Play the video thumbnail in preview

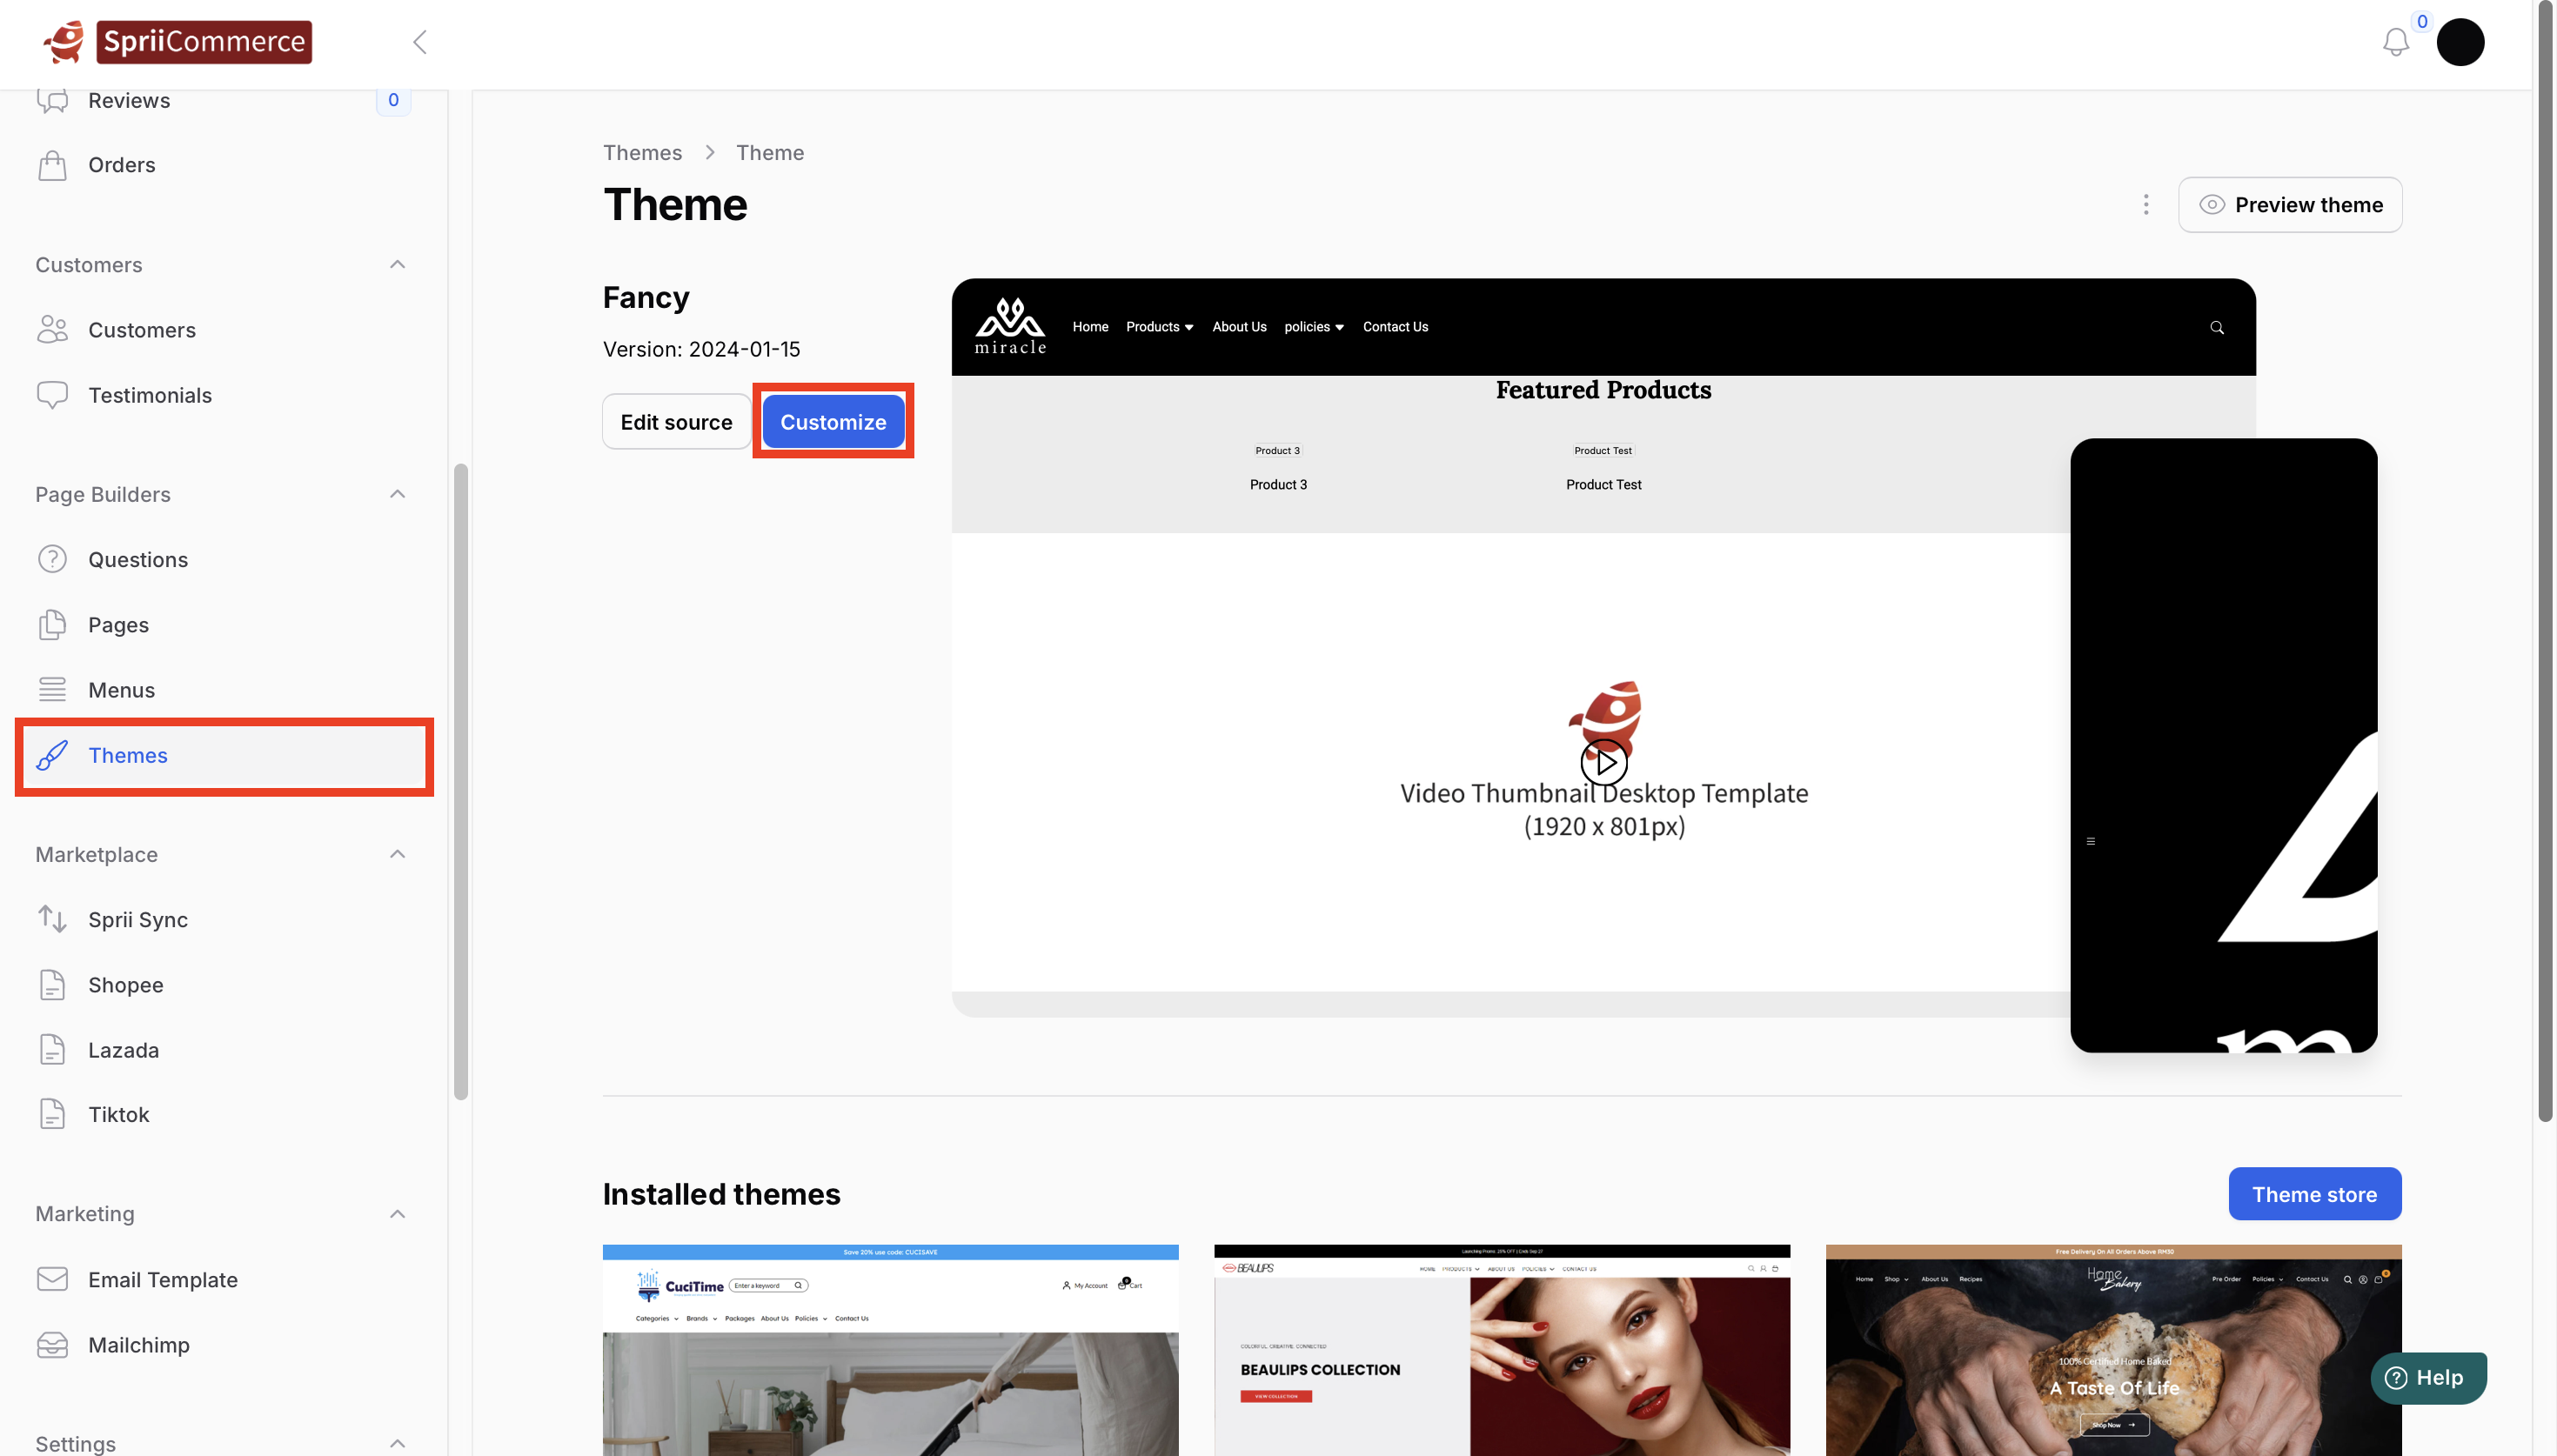click(1604, 763)
